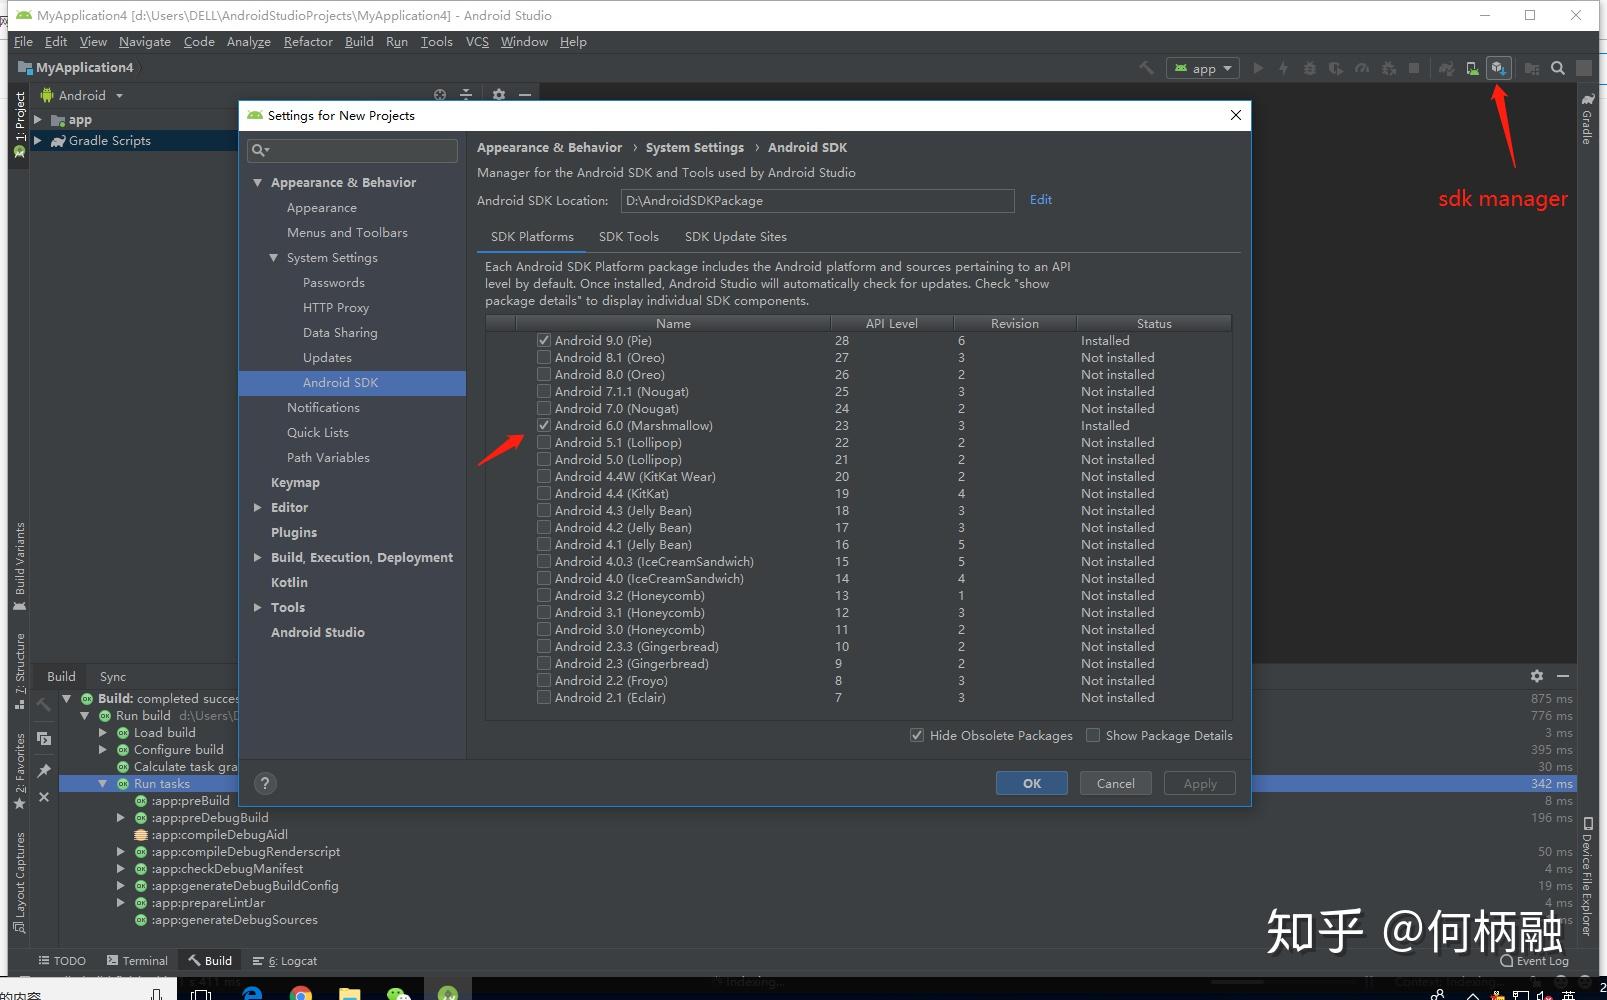Viewport: 1607px width, 1000px height.
Task: Expand the Tools settings group
Action: click(258, 607)
